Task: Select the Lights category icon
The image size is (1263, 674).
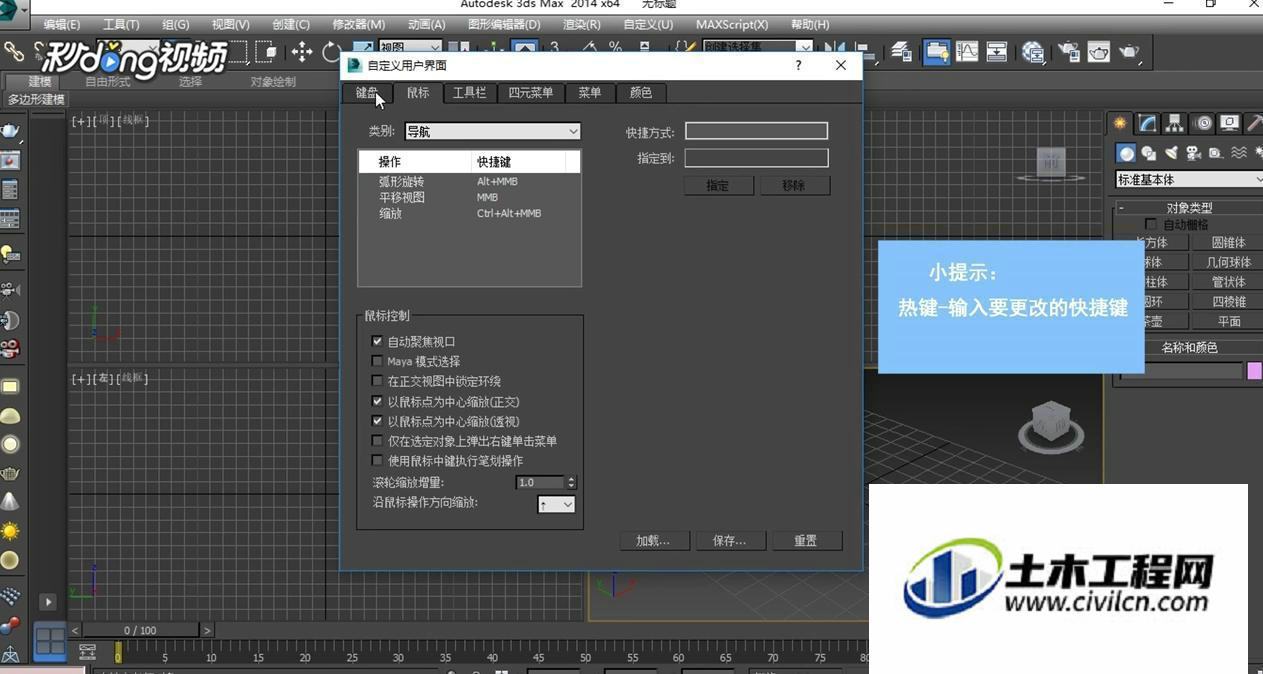Action: [x=1171, y=153]
